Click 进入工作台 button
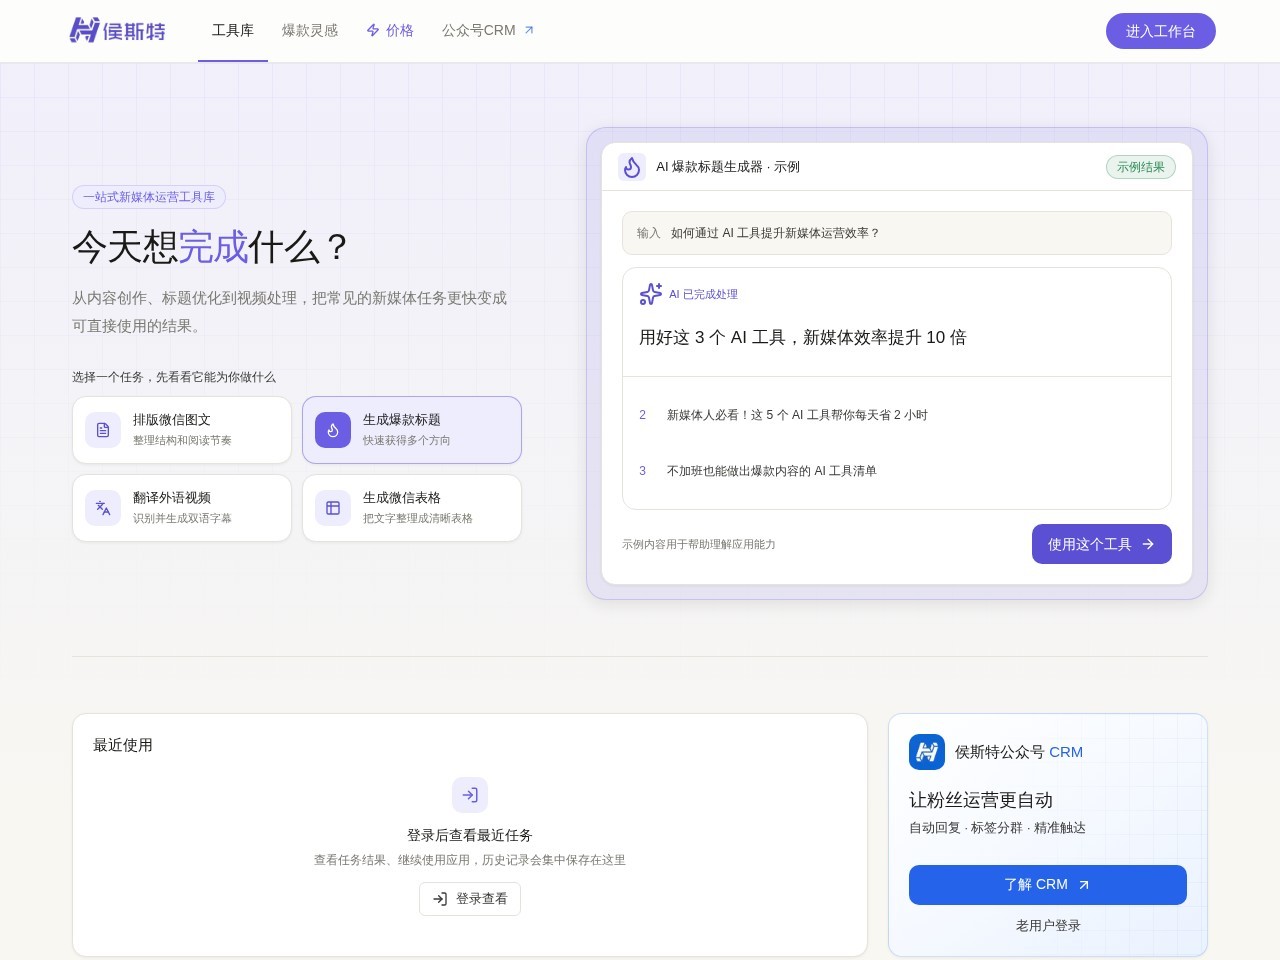This screenshot has width=1280, height=960. [x=1161, y=31]
